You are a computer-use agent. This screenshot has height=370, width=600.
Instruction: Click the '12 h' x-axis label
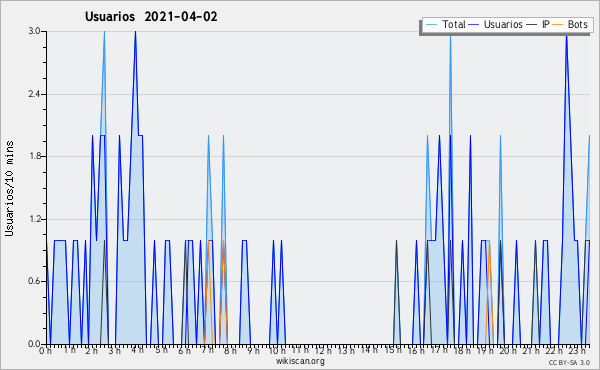point(323,350)
